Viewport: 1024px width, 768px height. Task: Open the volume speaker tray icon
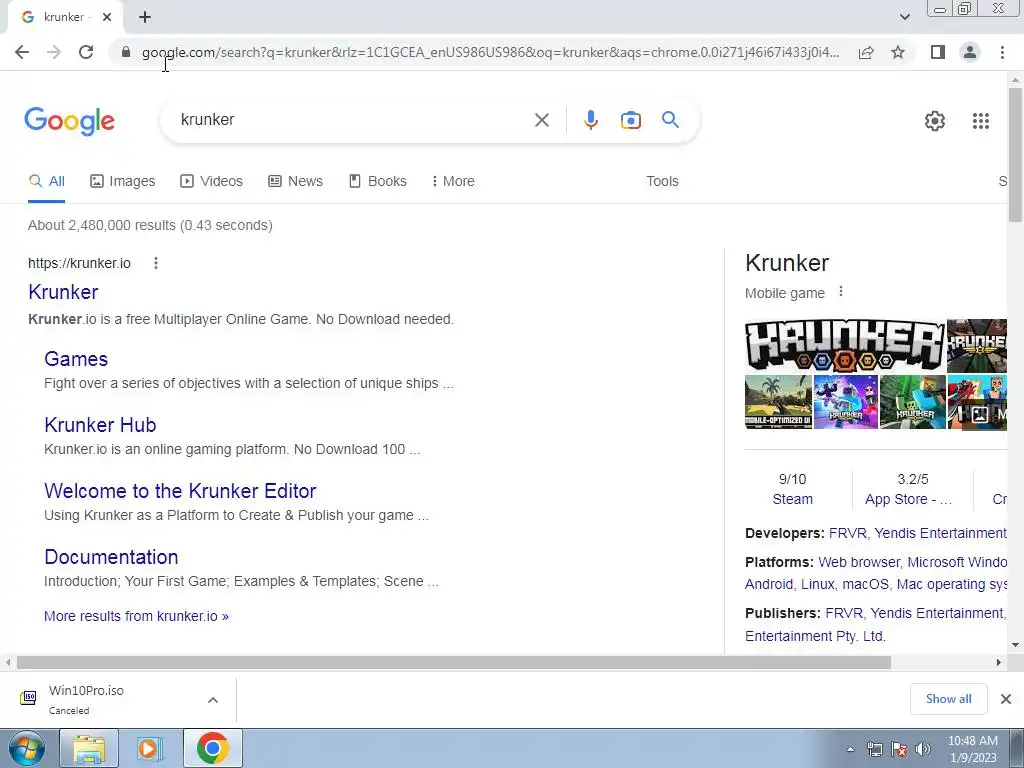coord(922,749)
